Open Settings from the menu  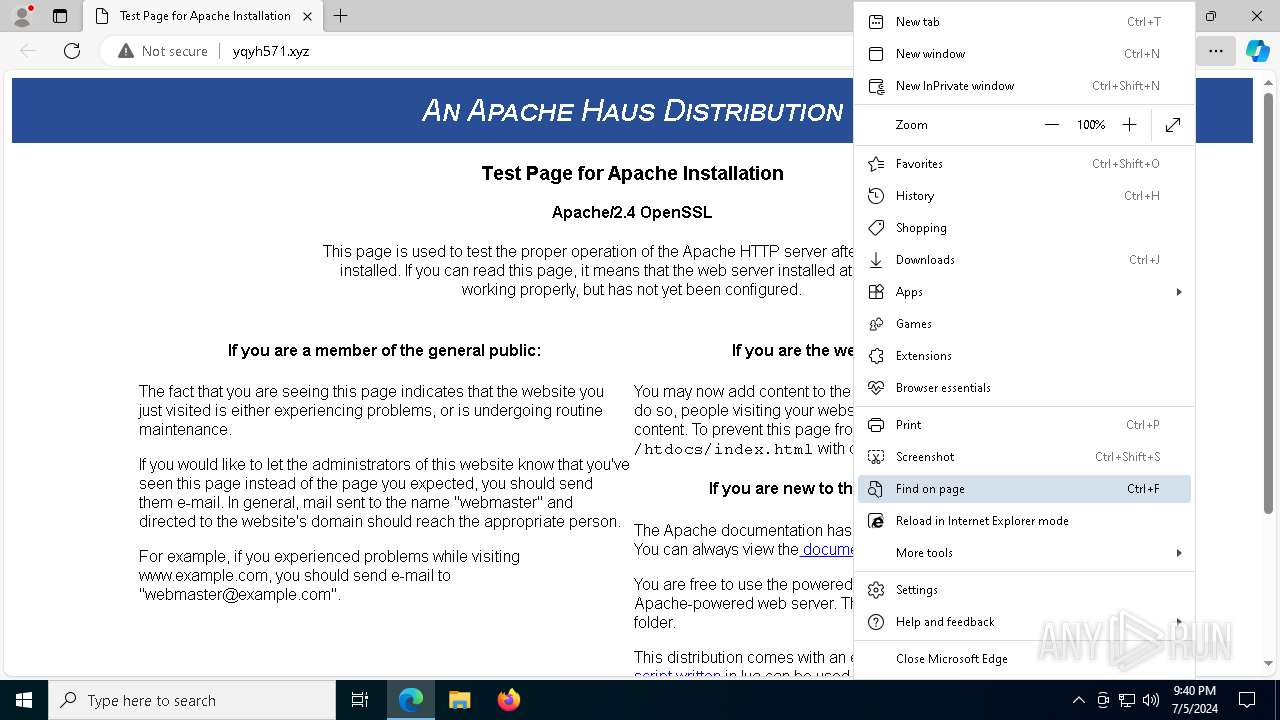tap(1024, 589)
